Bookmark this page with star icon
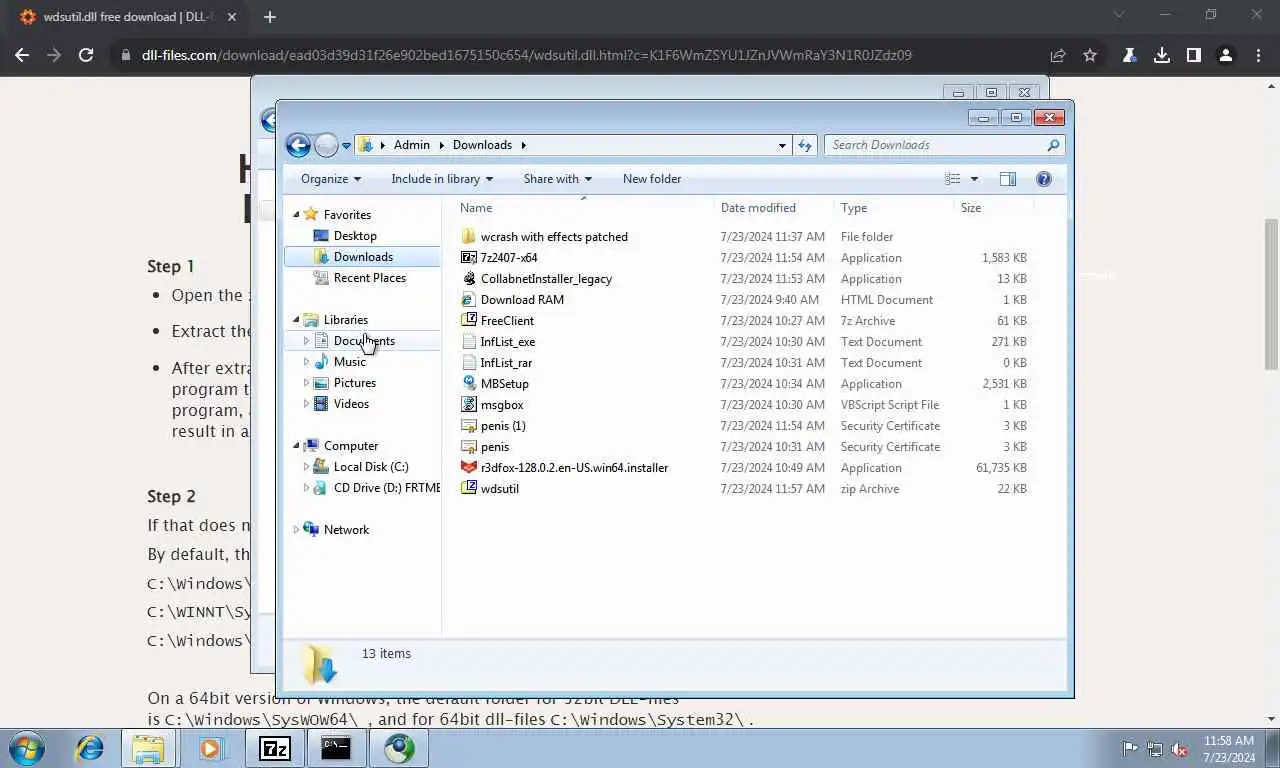The width and height of the screenshot is (1280, 768). [1090, 55]
